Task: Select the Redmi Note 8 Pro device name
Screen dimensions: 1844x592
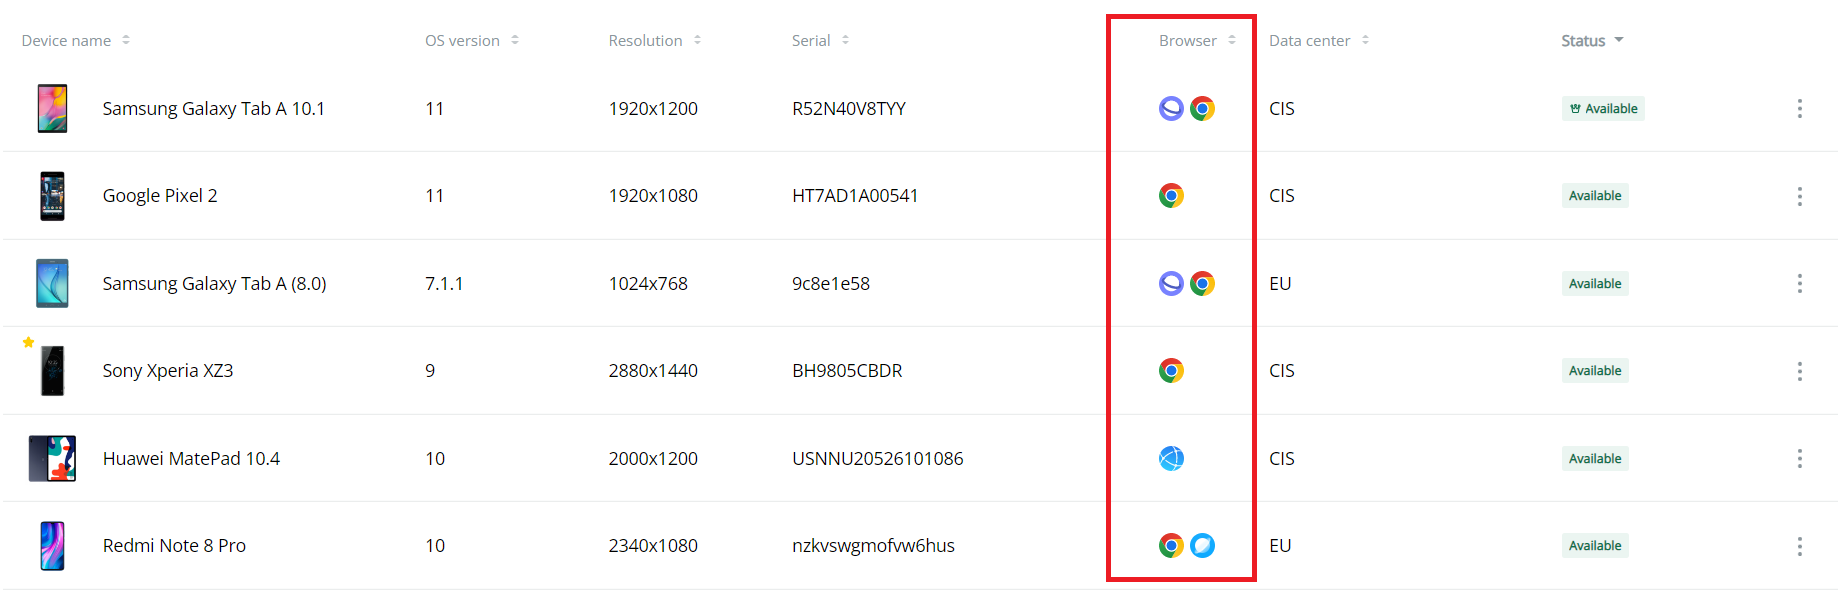Action: (x=174, y=546)
